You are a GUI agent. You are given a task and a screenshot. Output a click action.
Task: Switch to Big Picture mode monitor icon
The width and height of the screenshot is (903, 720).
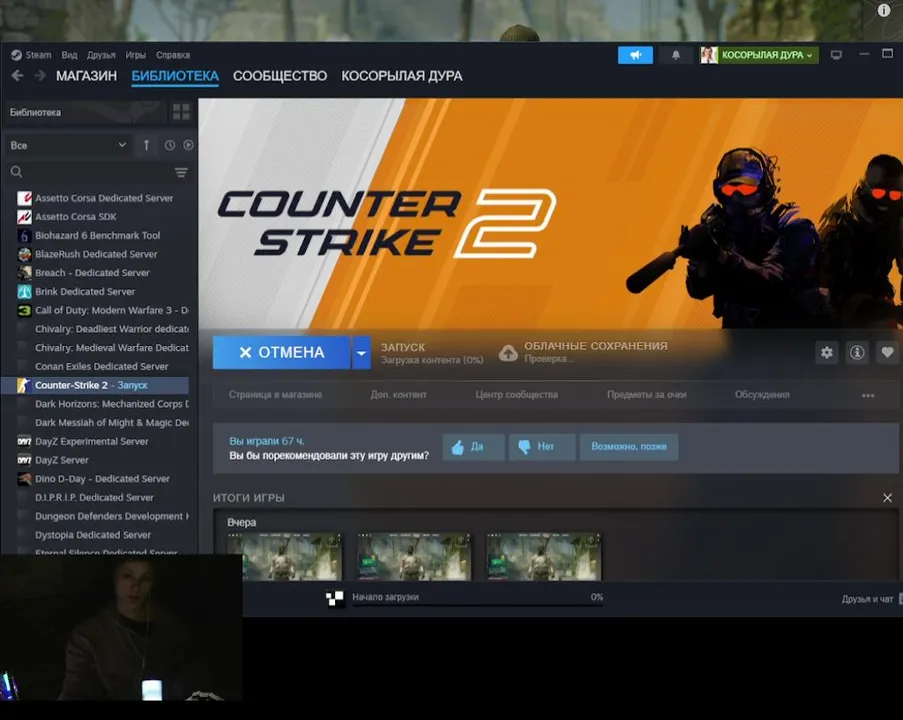[836, 55]
